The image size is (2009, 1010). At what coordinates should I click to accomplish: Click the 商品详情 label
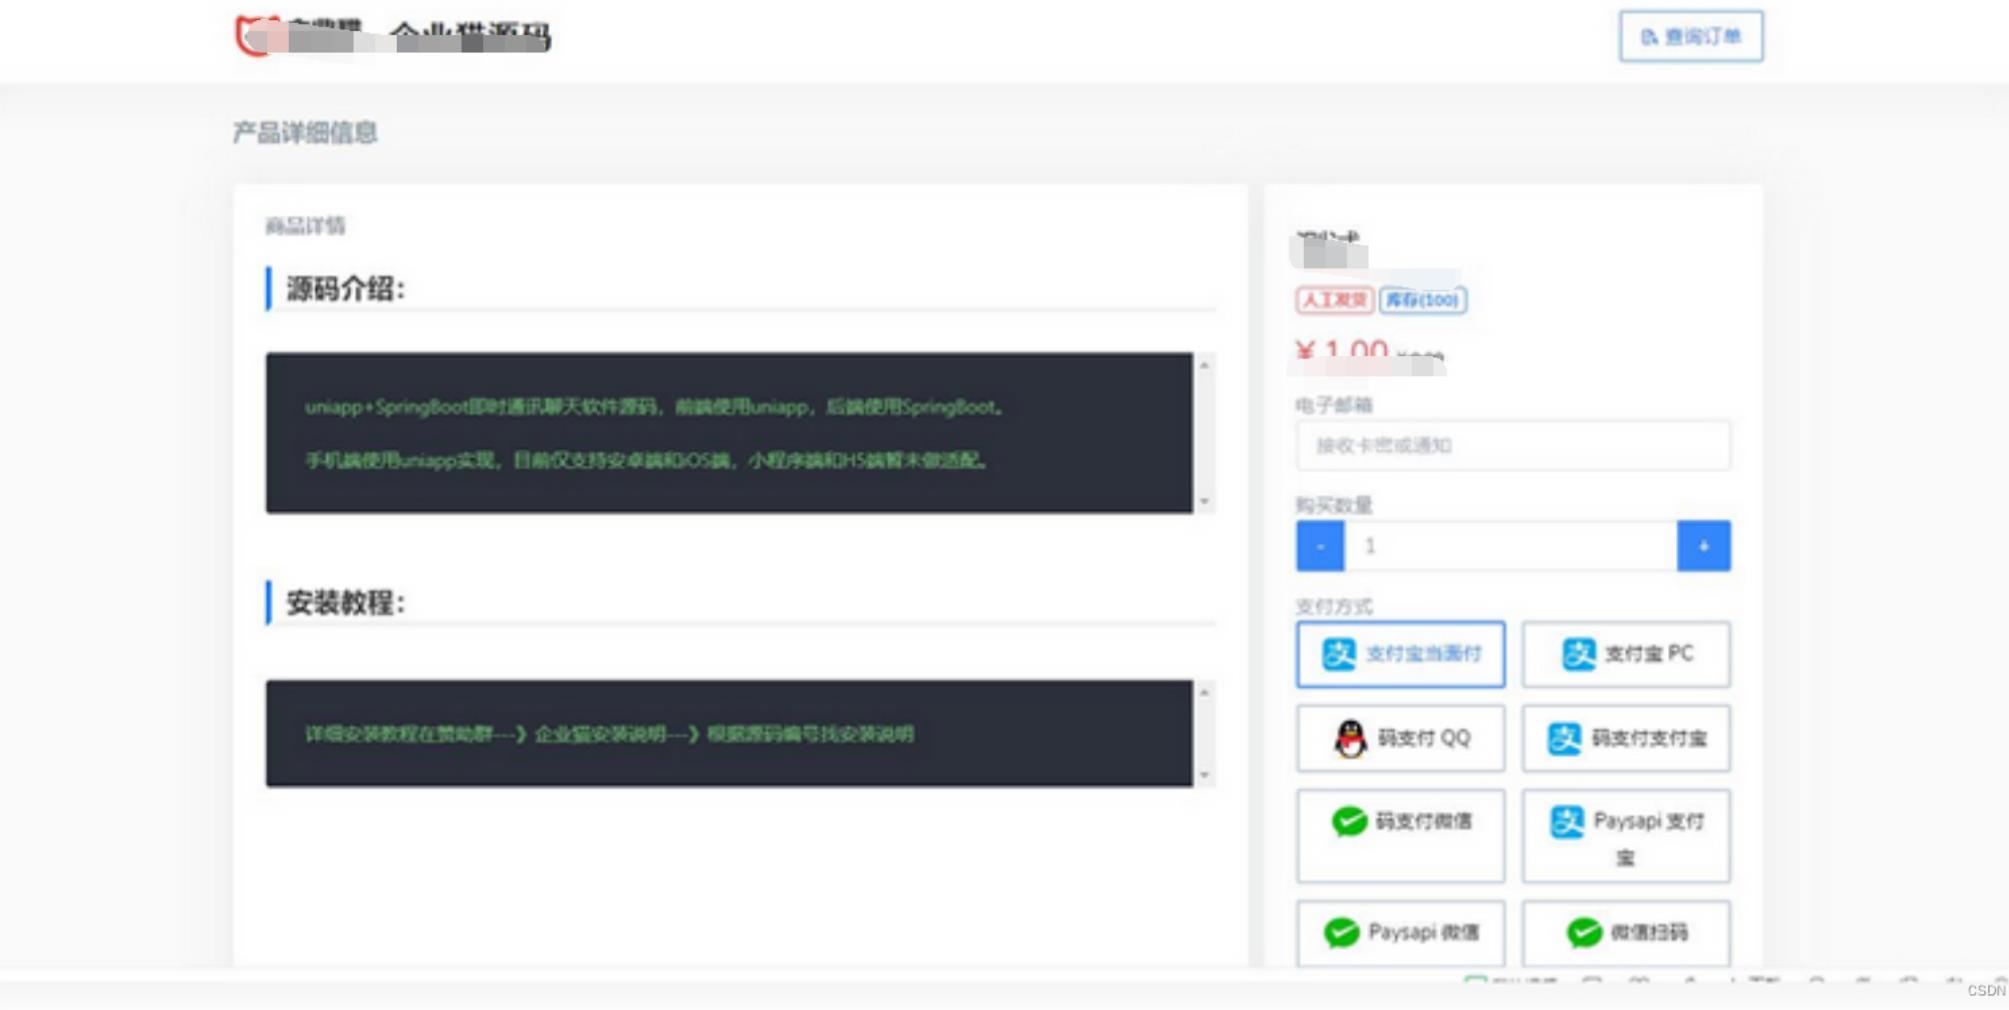[x=305, y=226]
